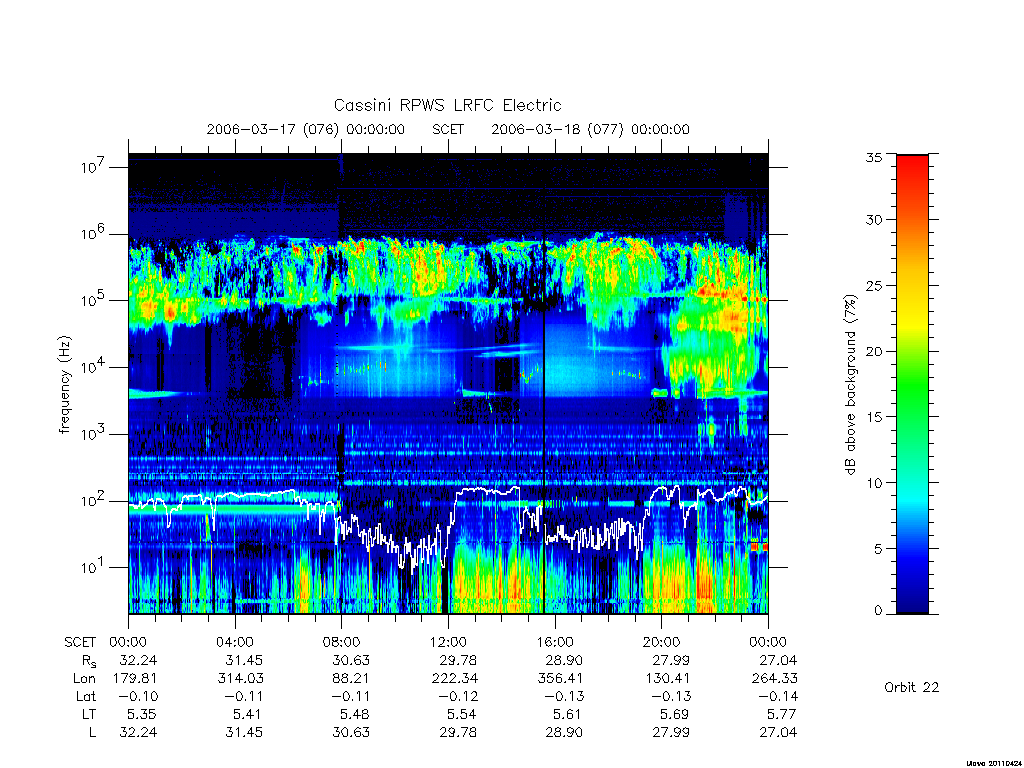Image resolution: width=1024 pixels, height=768 pixels.
Task: Click the "Orbit 22" label
Action: 911,687
